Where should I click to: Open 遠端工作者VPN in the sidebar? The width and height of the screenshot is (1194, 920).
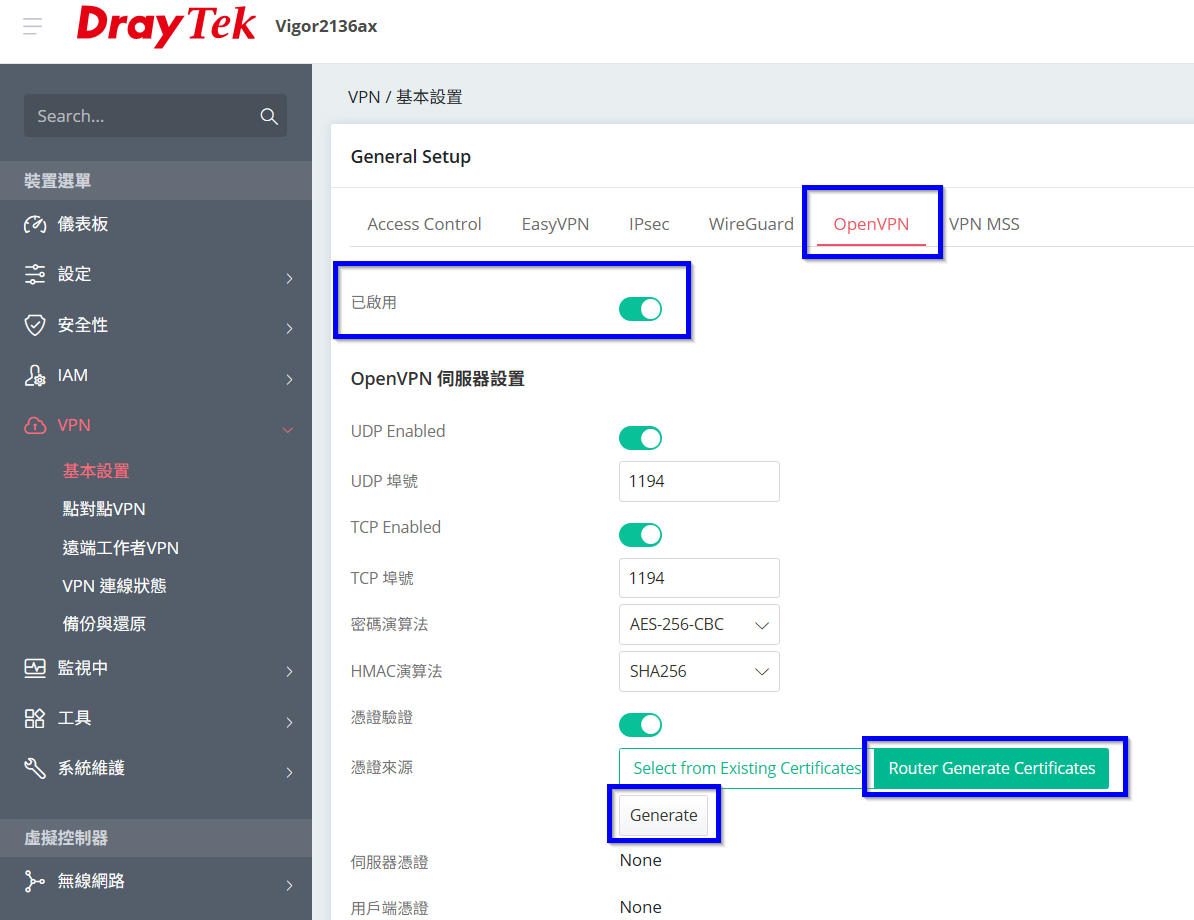[121, 548]
